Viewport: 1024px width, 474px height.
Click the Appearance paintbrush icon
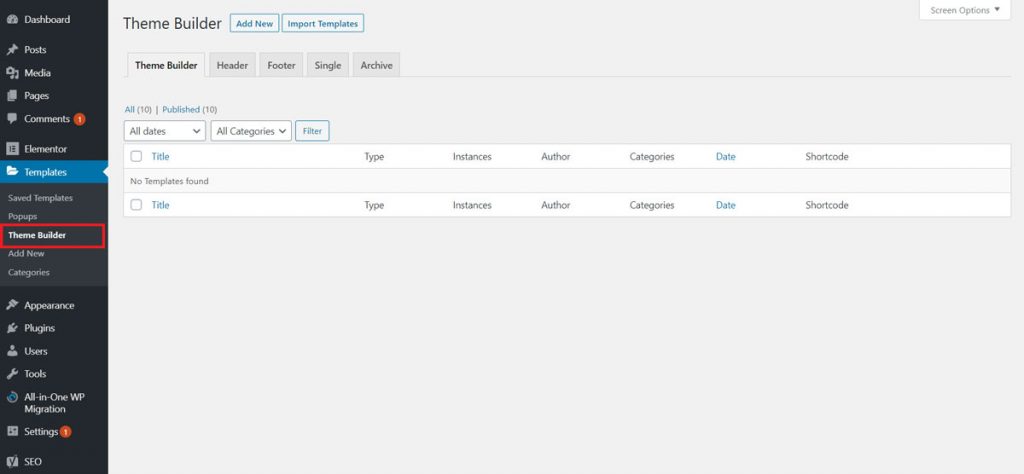tap(12, 306)
